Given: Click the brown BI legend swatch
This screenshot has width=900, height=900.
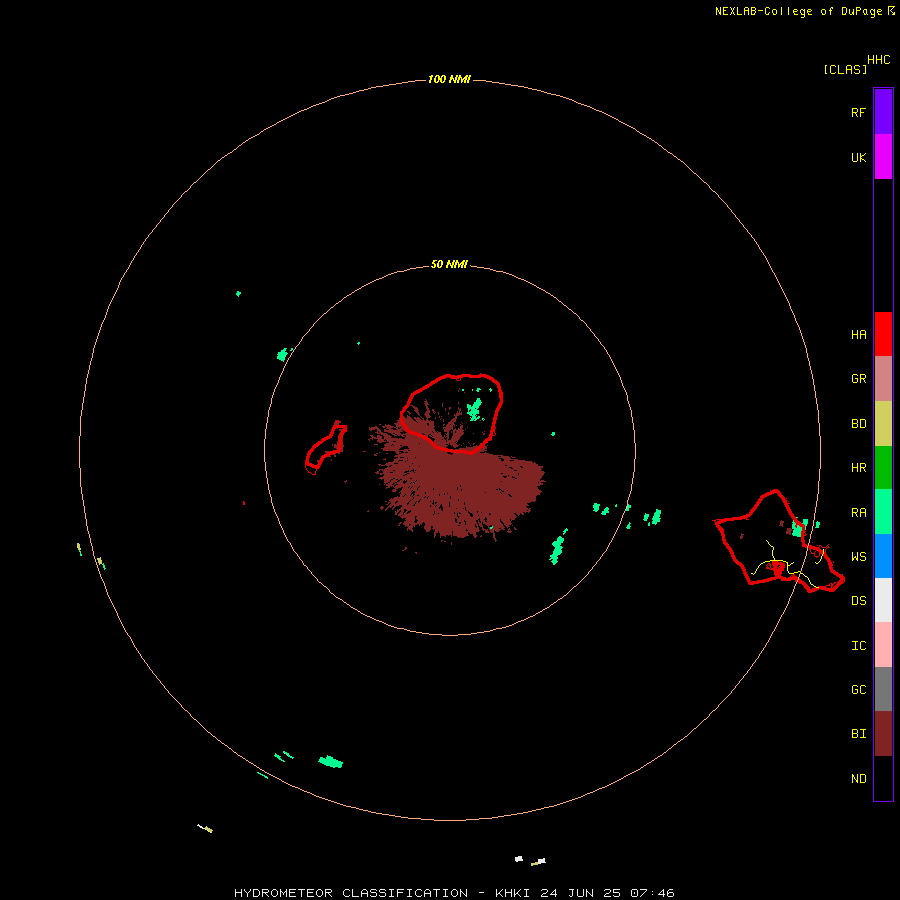Looking at the screenshot, I should [x=883, y=734].
